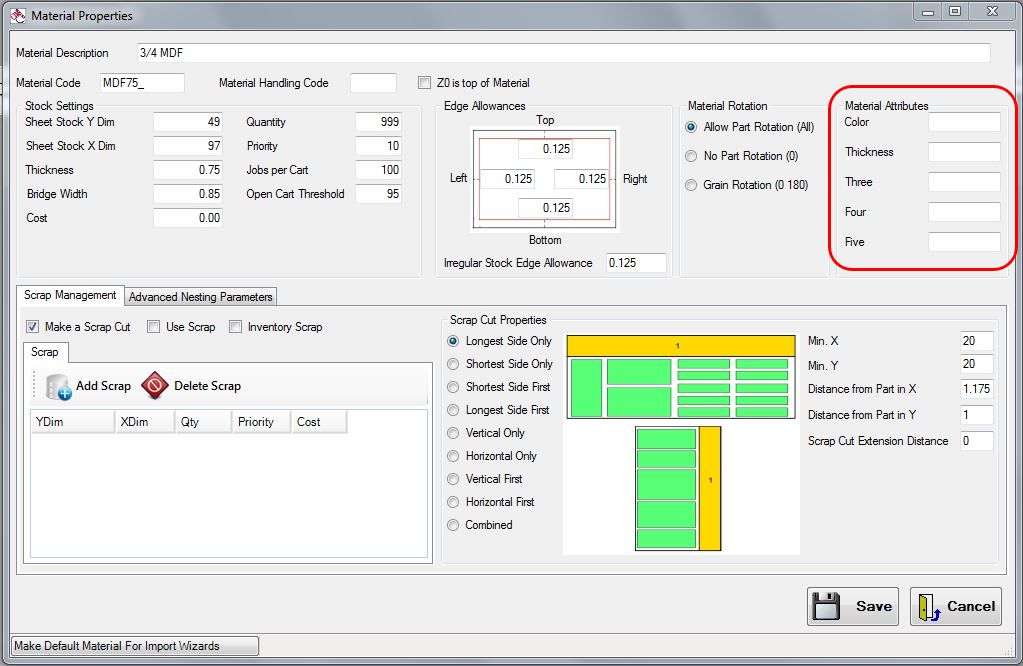Select the Combined scrap cut option

click(453, 525)
